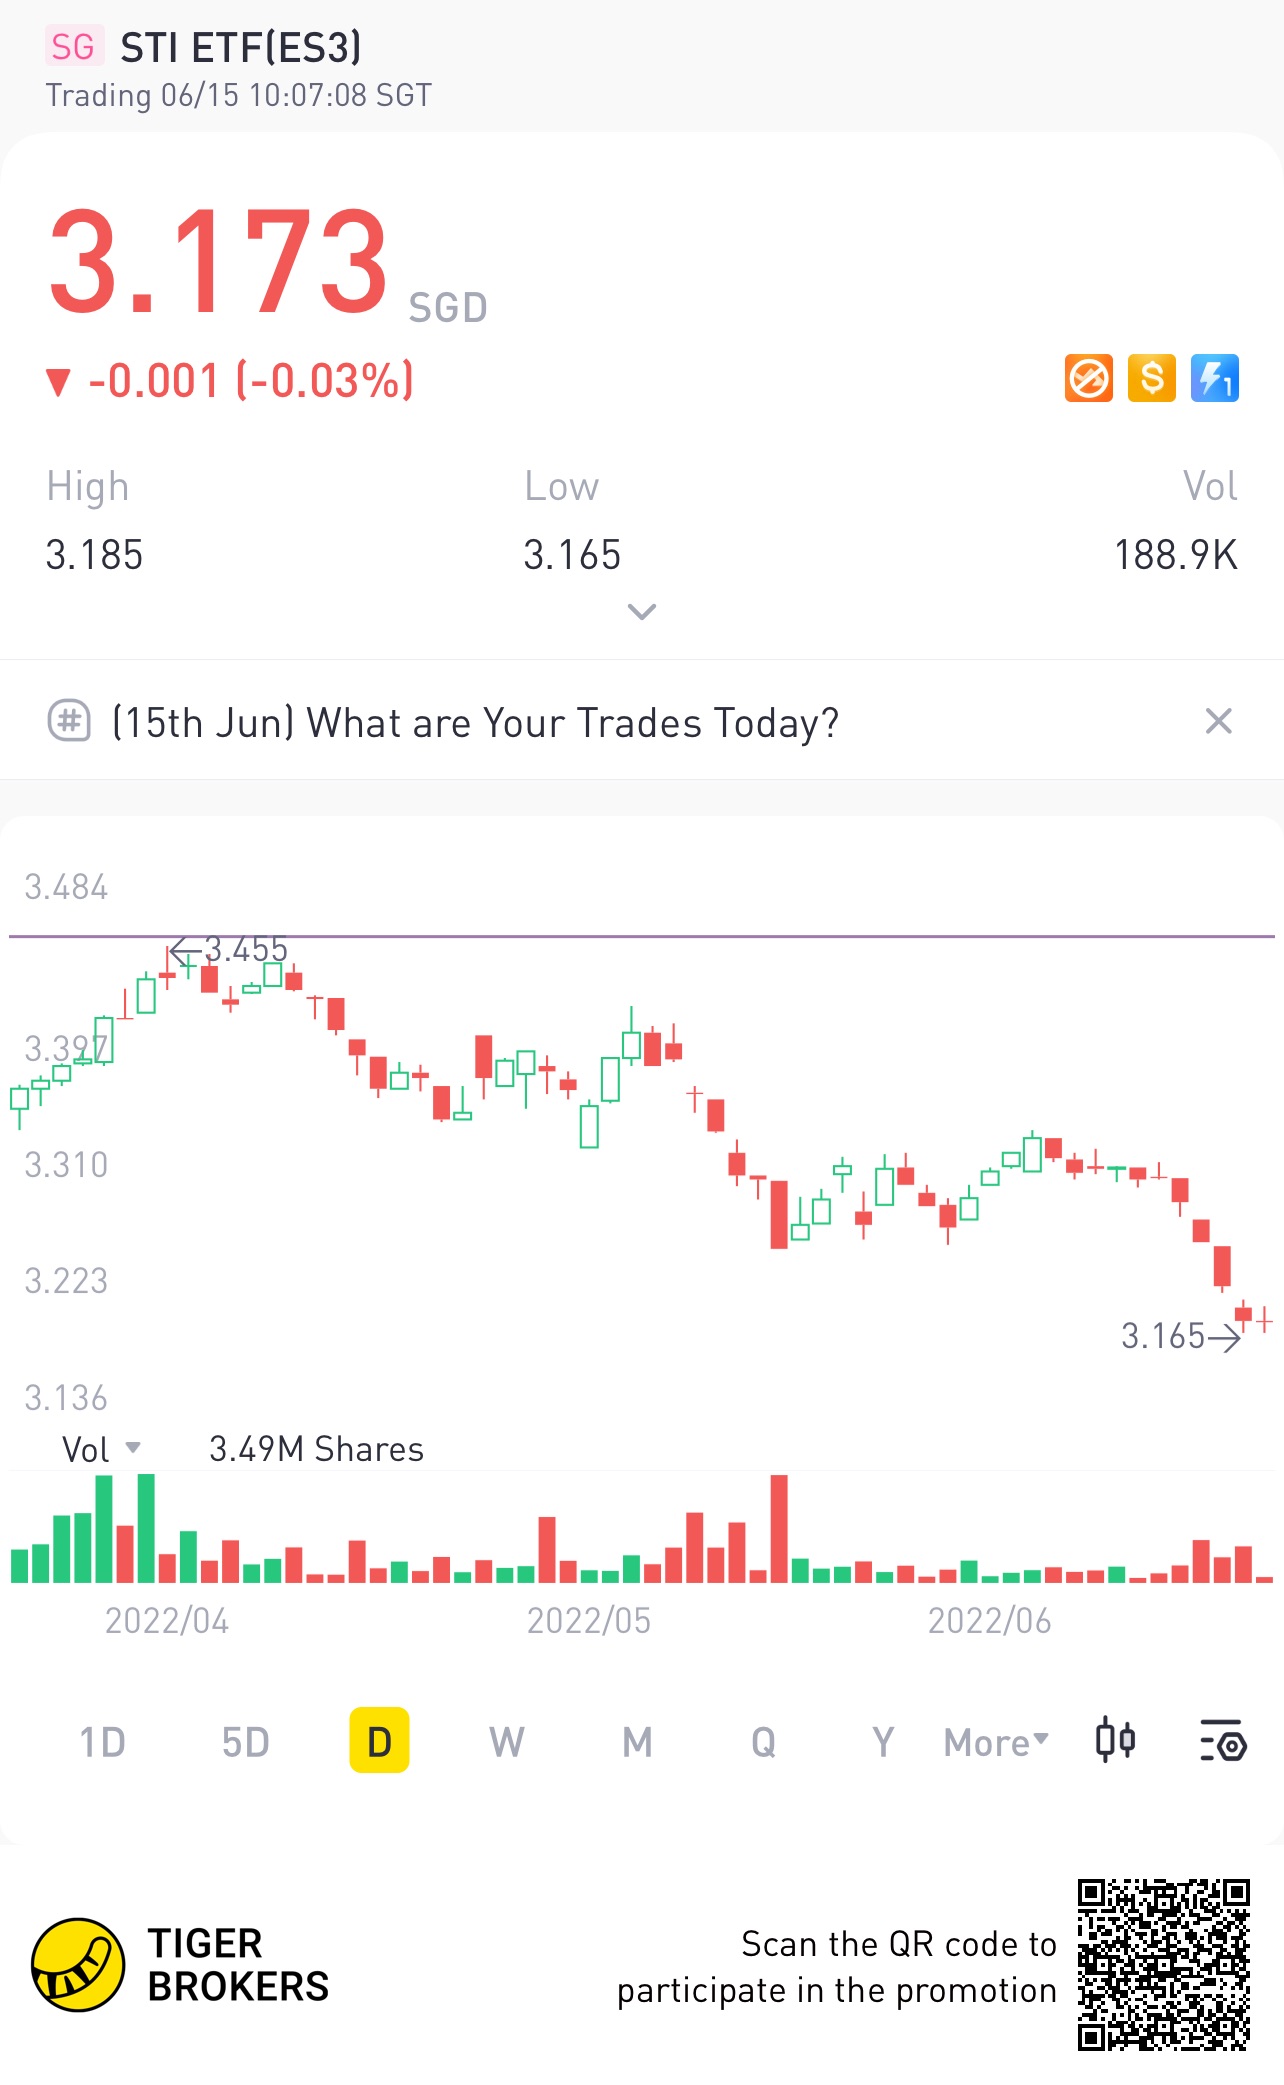Tap the promotion QR code
This screenshot has width=1284, height=2085.
click(1163, 1964)
